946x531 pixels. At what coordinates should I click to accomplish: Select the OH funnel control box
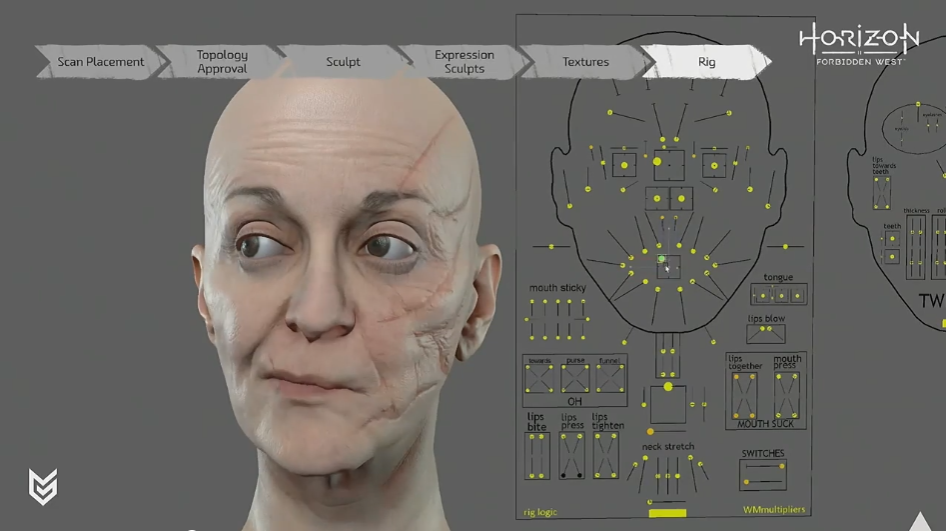click(x=610, y=379)
